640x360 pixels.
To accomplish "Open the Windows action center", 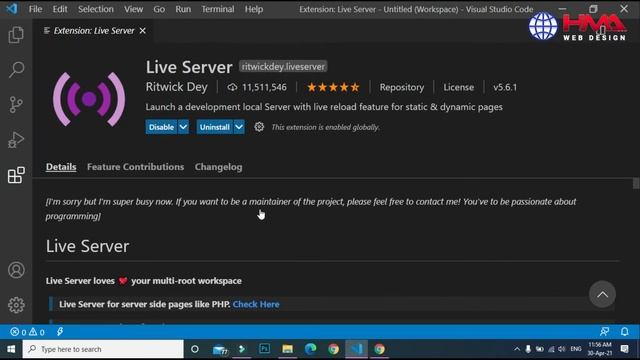I will click(x=624, y=349).
